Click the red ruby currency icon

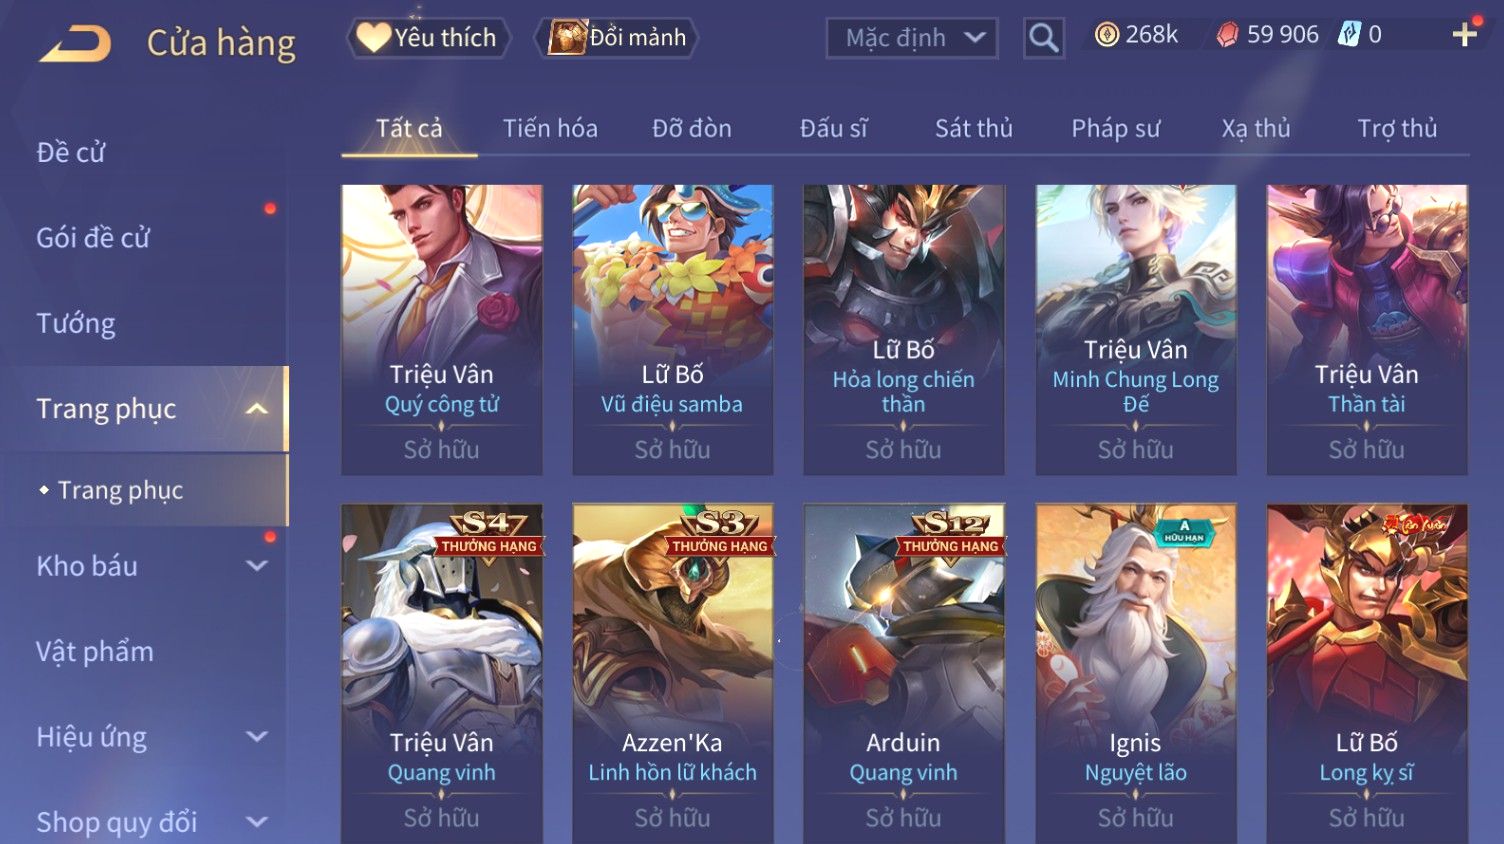1227,35
